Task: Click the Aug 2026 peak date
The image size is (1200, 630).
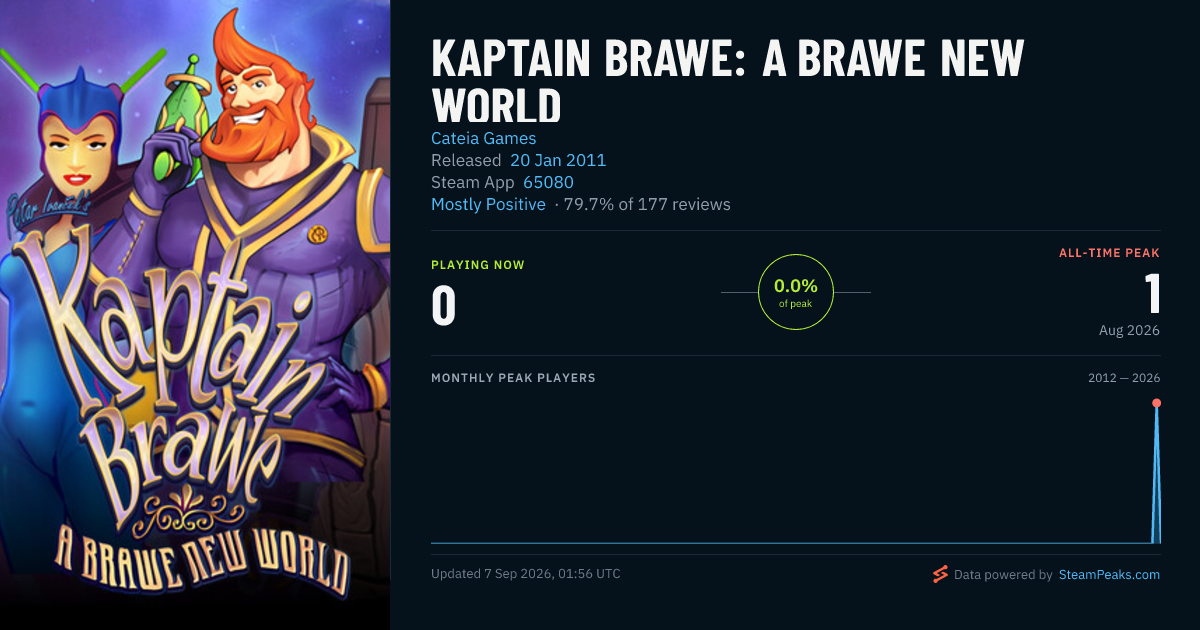Action: (x=1129, y=330)
